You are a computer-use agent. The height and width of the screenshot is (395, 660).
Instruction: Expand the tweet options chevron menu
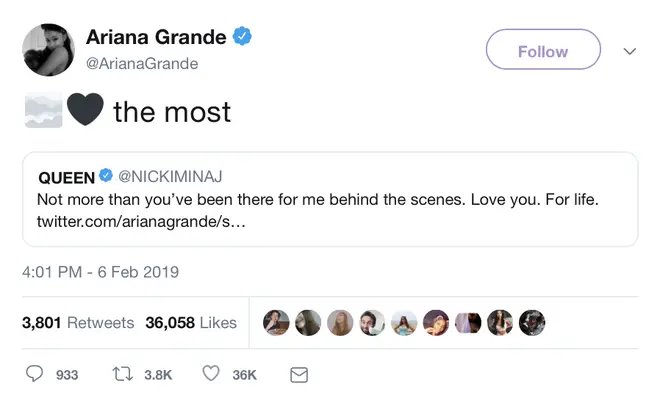pyautogui.click(x=630, y=51)
